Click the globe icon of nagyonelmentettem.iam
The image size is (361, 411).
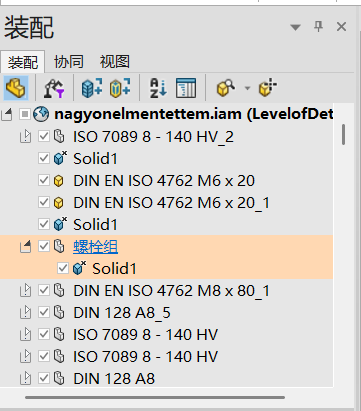pyautogui.click(x=41, y=114)
